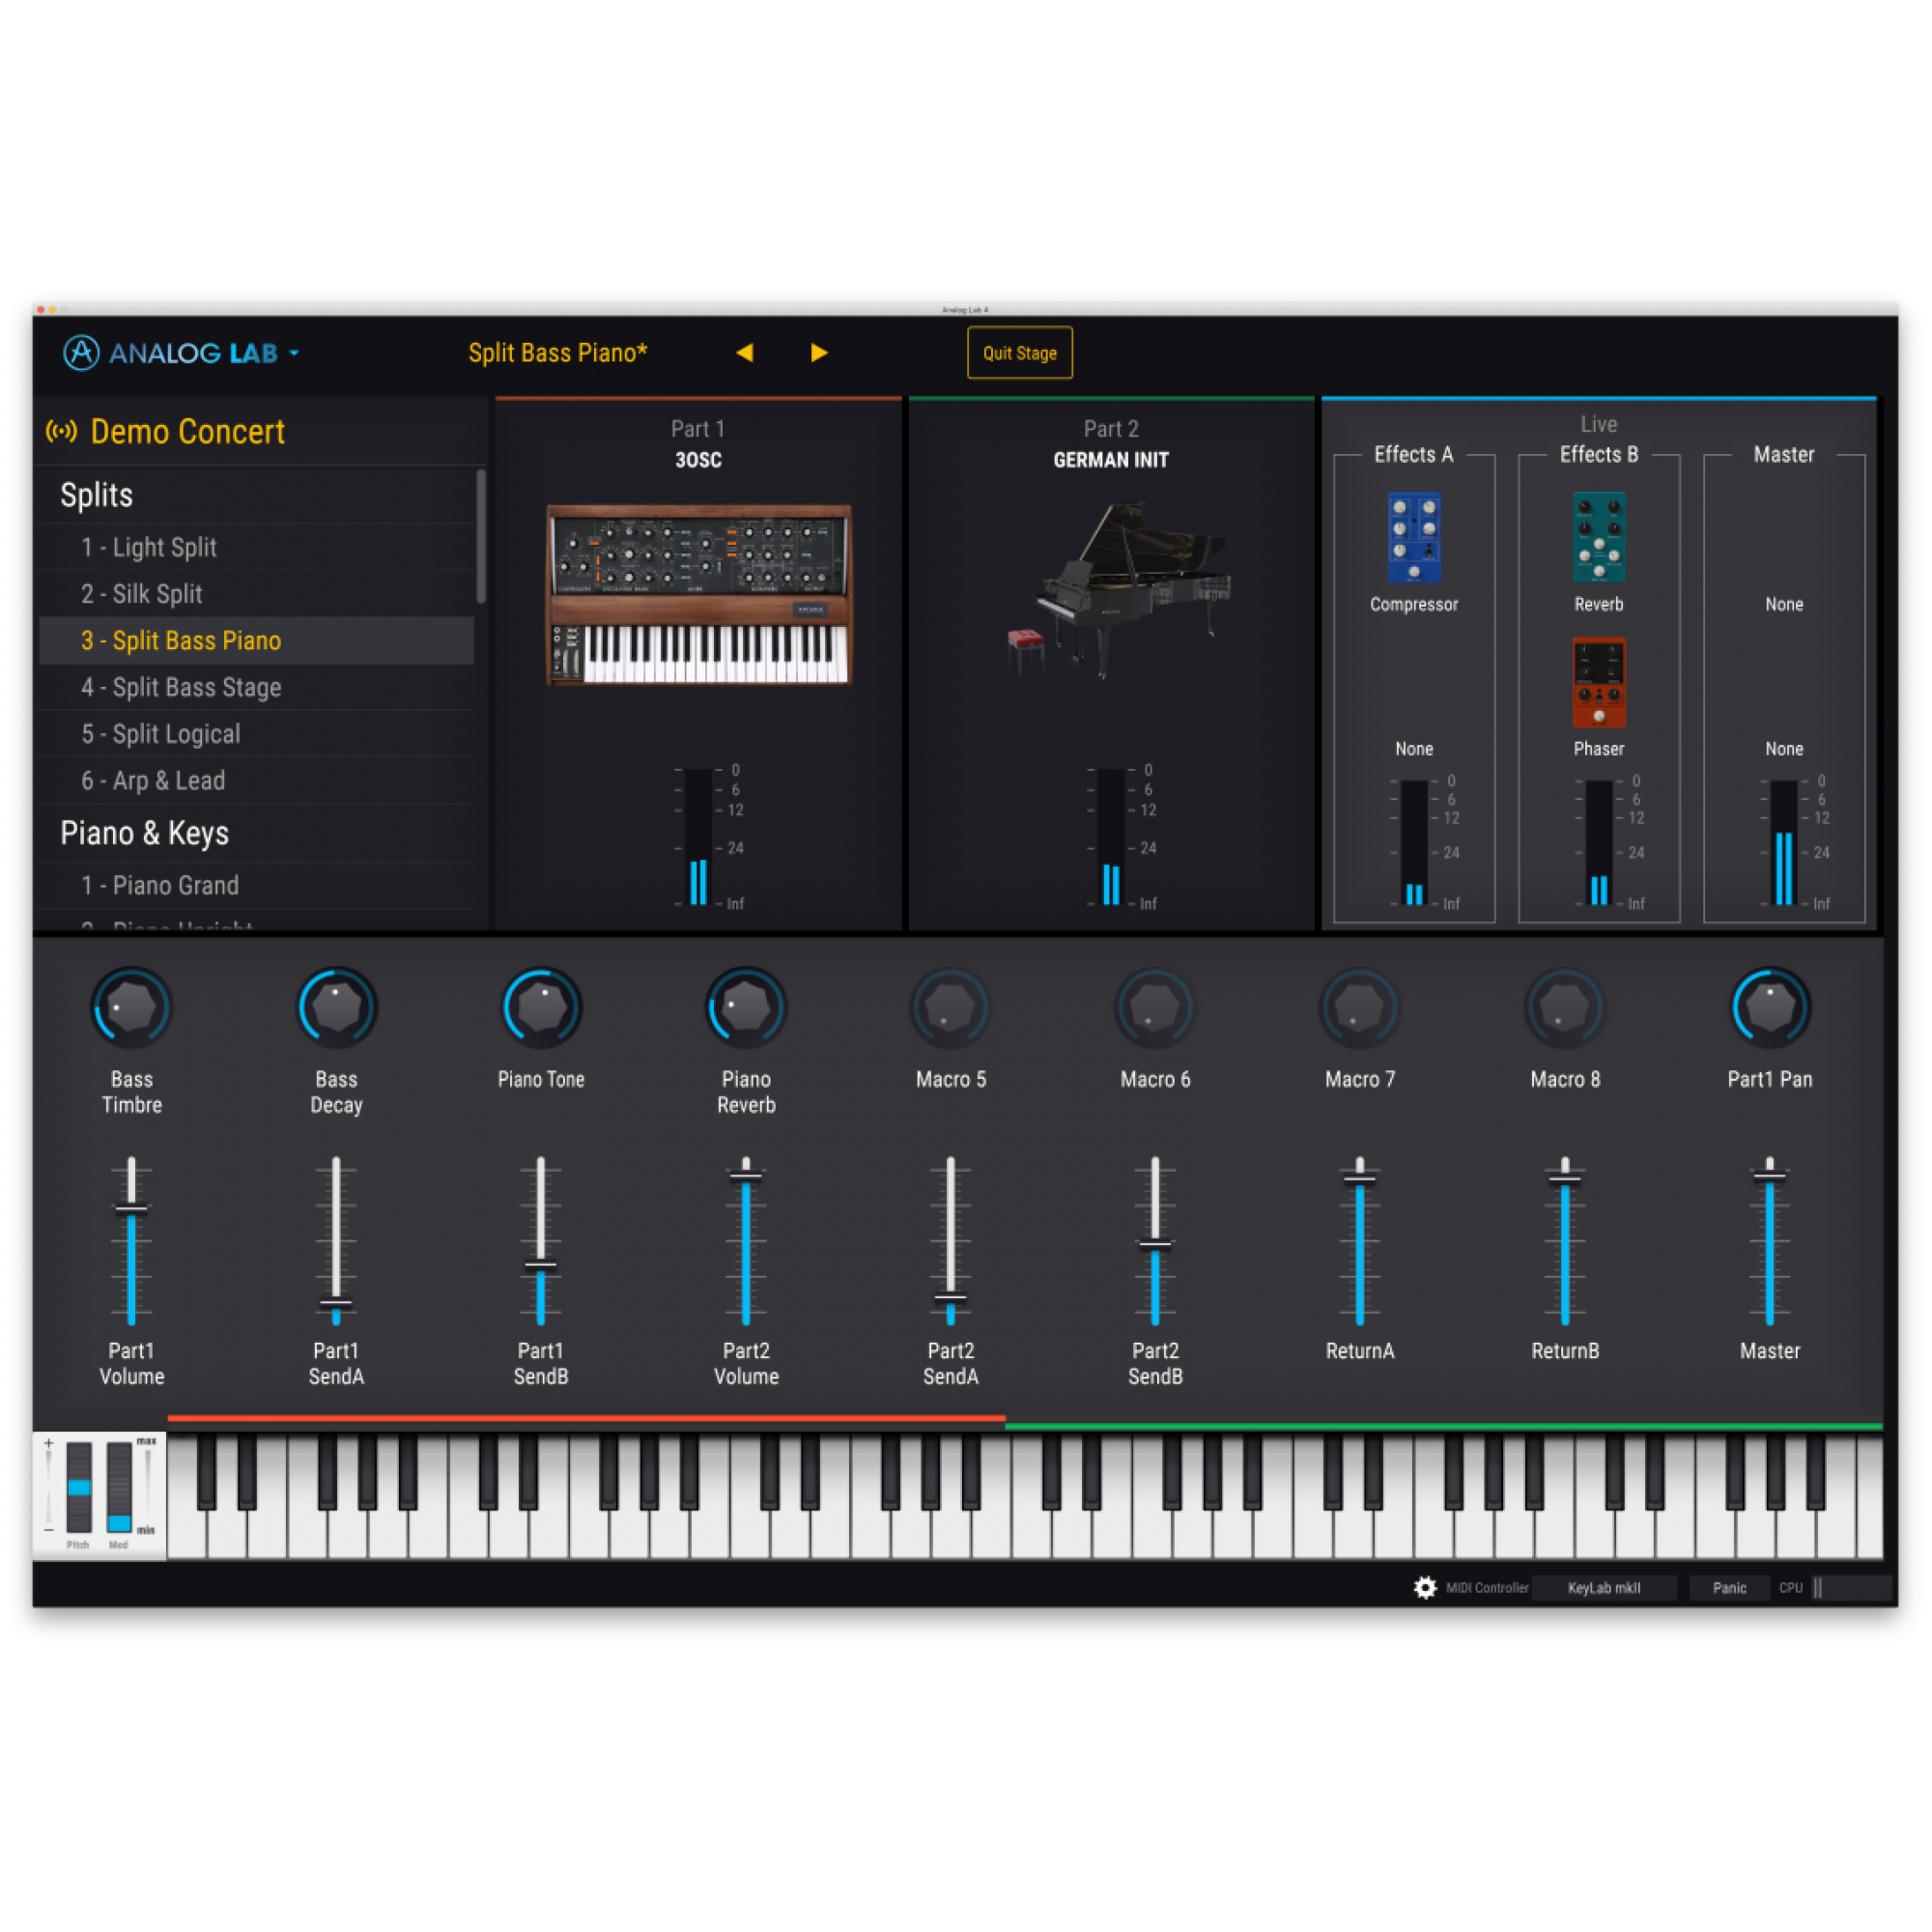The height and width of the screenshot is (1932, 1932).
Task: Click the Mod wheel strip
Action: click(119, 1487)
